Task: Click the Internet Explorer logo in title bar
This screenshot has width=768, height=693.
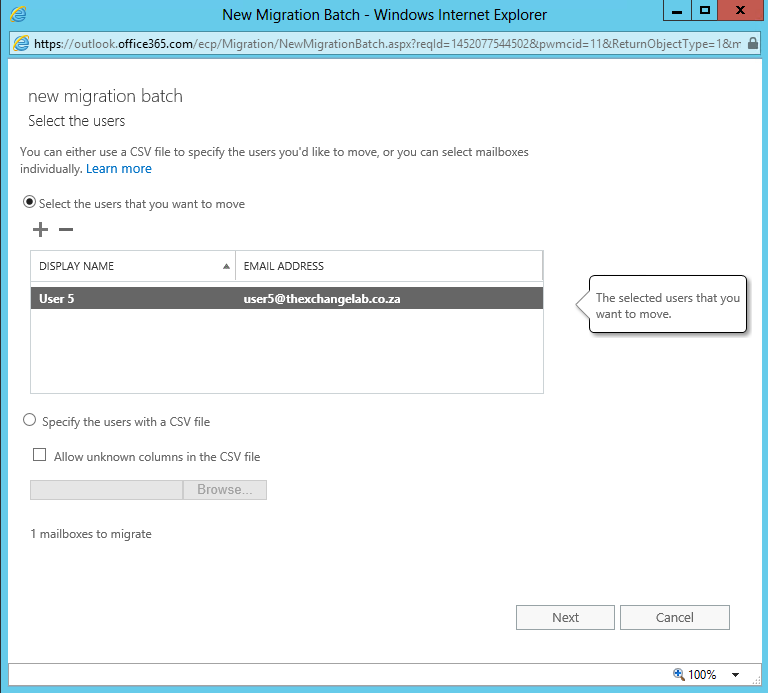Action: pyautogui.click(x=18, y=14)
